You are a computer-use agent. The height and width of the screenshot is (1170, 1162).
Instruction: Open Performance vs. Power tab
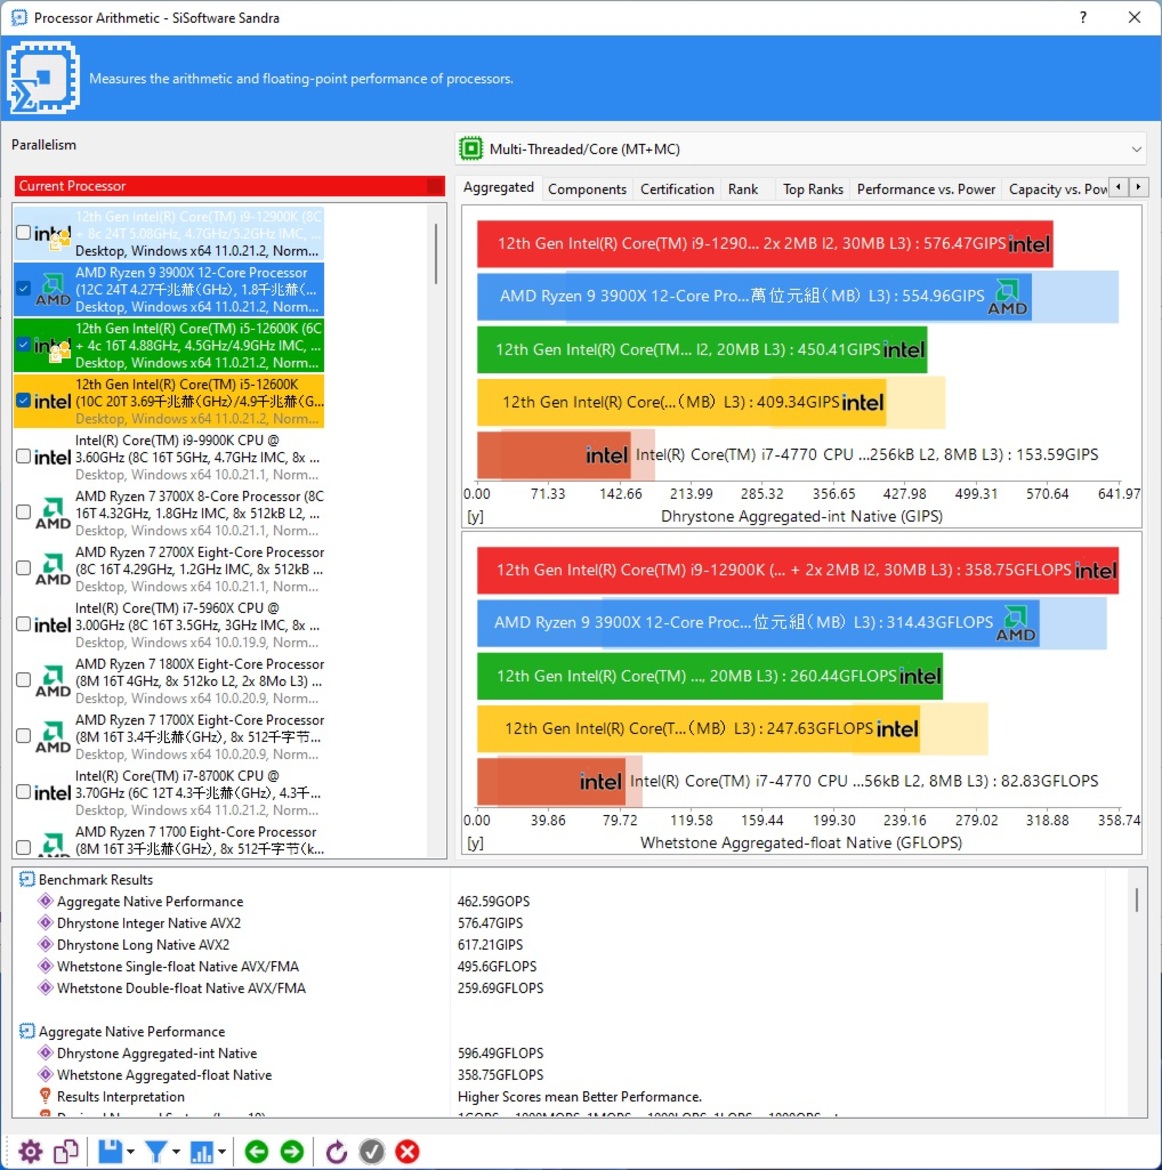(x=926, y=190)
